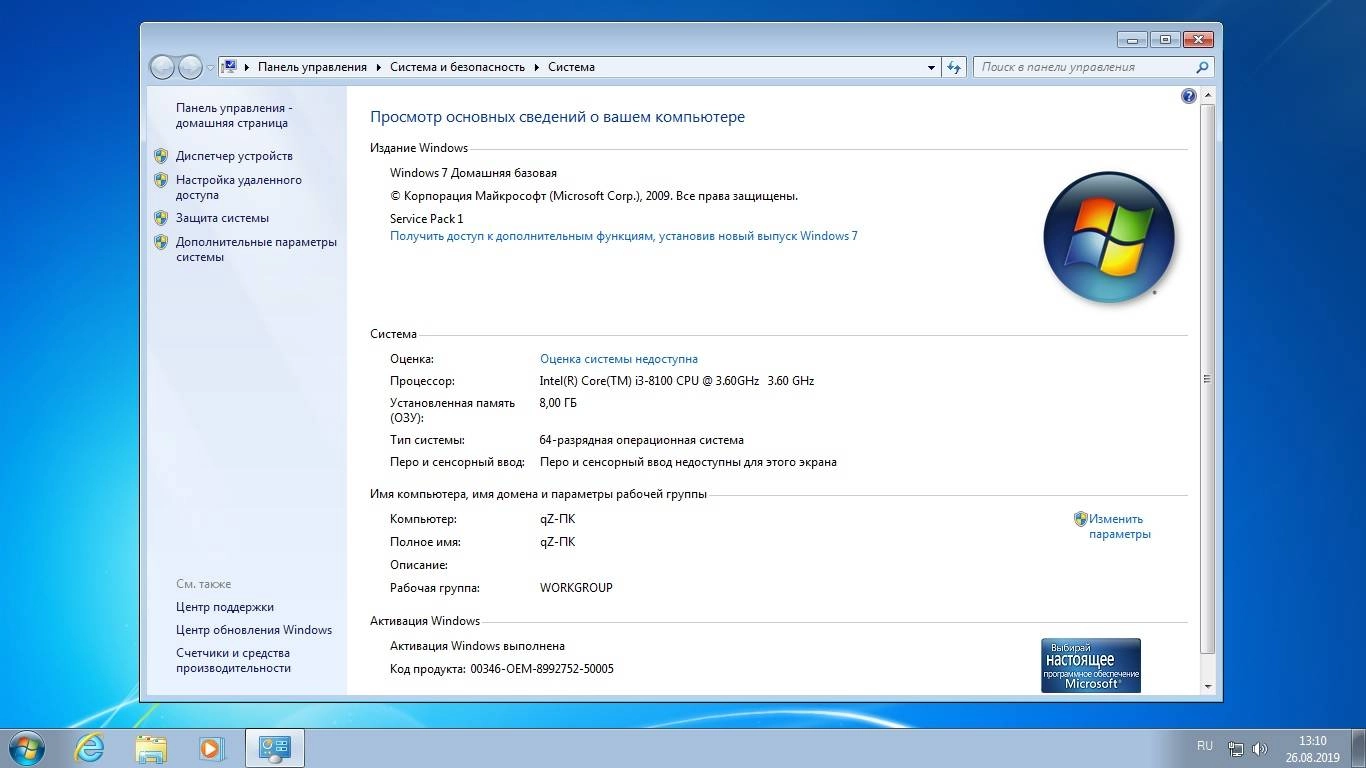The height and width of the screenshot is (768, 1366).
Task: Click shield icon beside Защита системы
Action: 161,218
